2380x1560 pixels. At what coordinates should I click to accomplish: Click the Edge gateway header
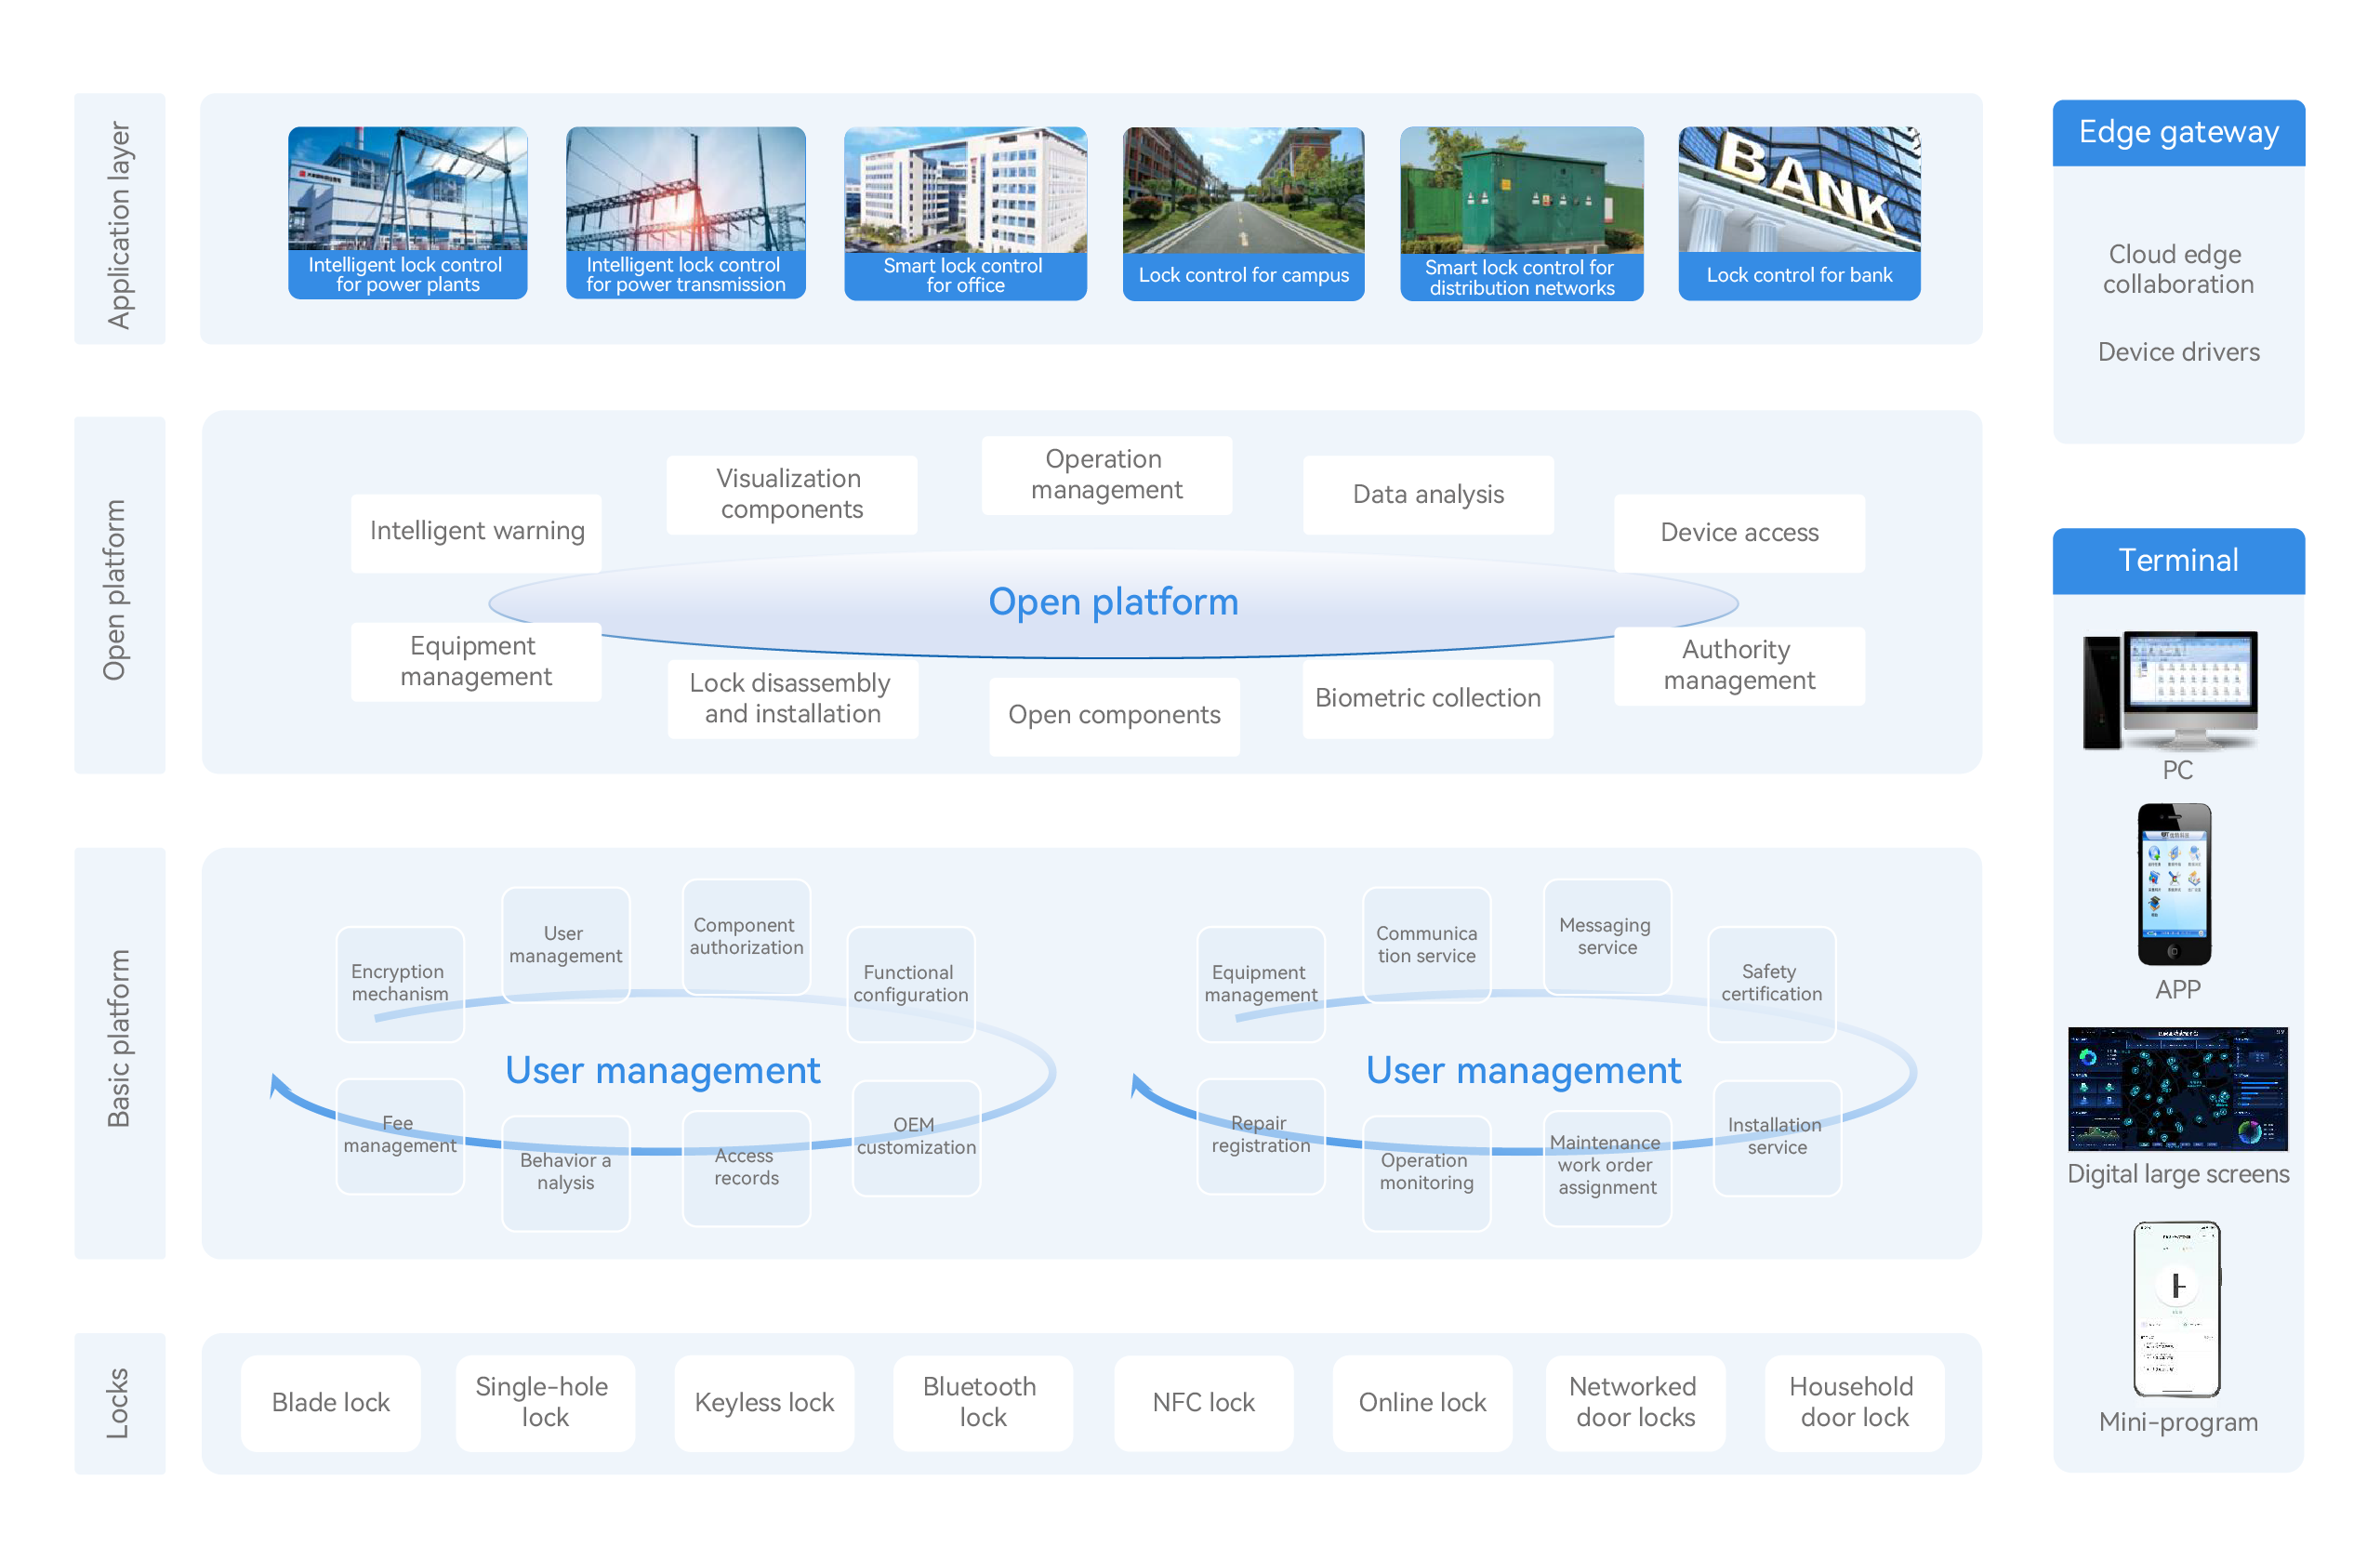2178,132
